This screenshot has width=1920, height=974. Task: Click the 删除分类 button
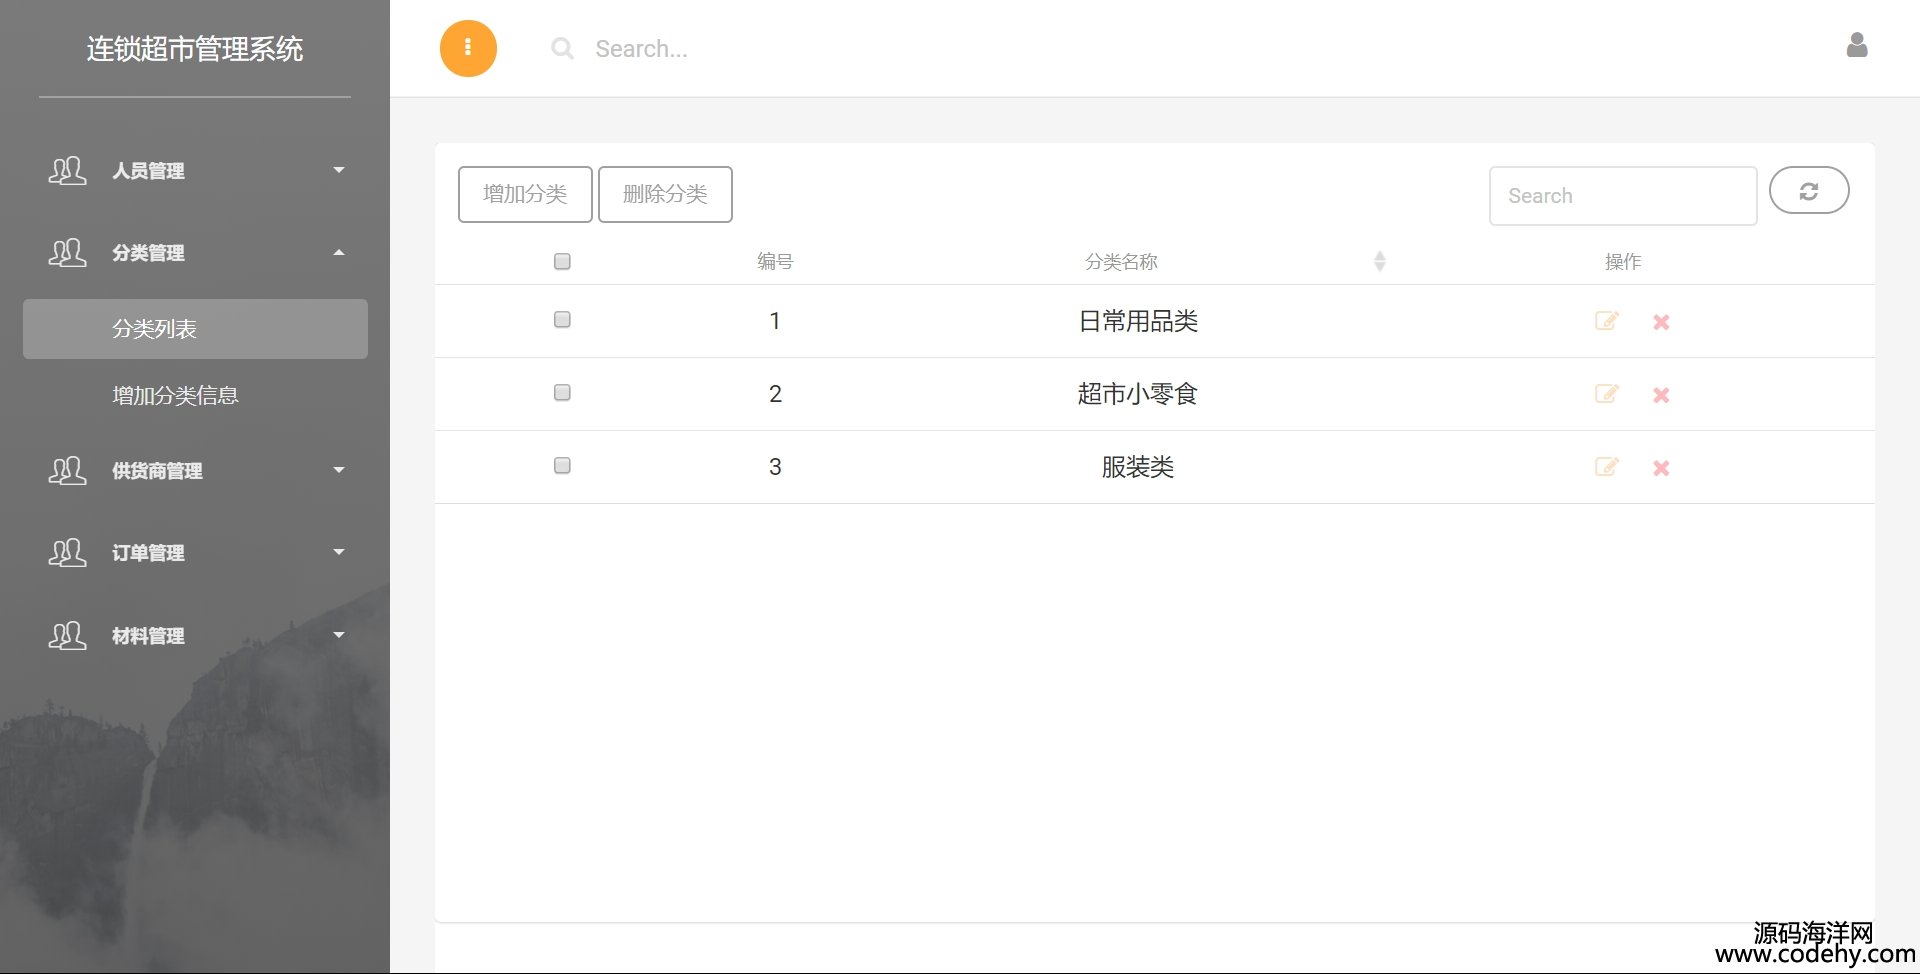coord(665,194)
